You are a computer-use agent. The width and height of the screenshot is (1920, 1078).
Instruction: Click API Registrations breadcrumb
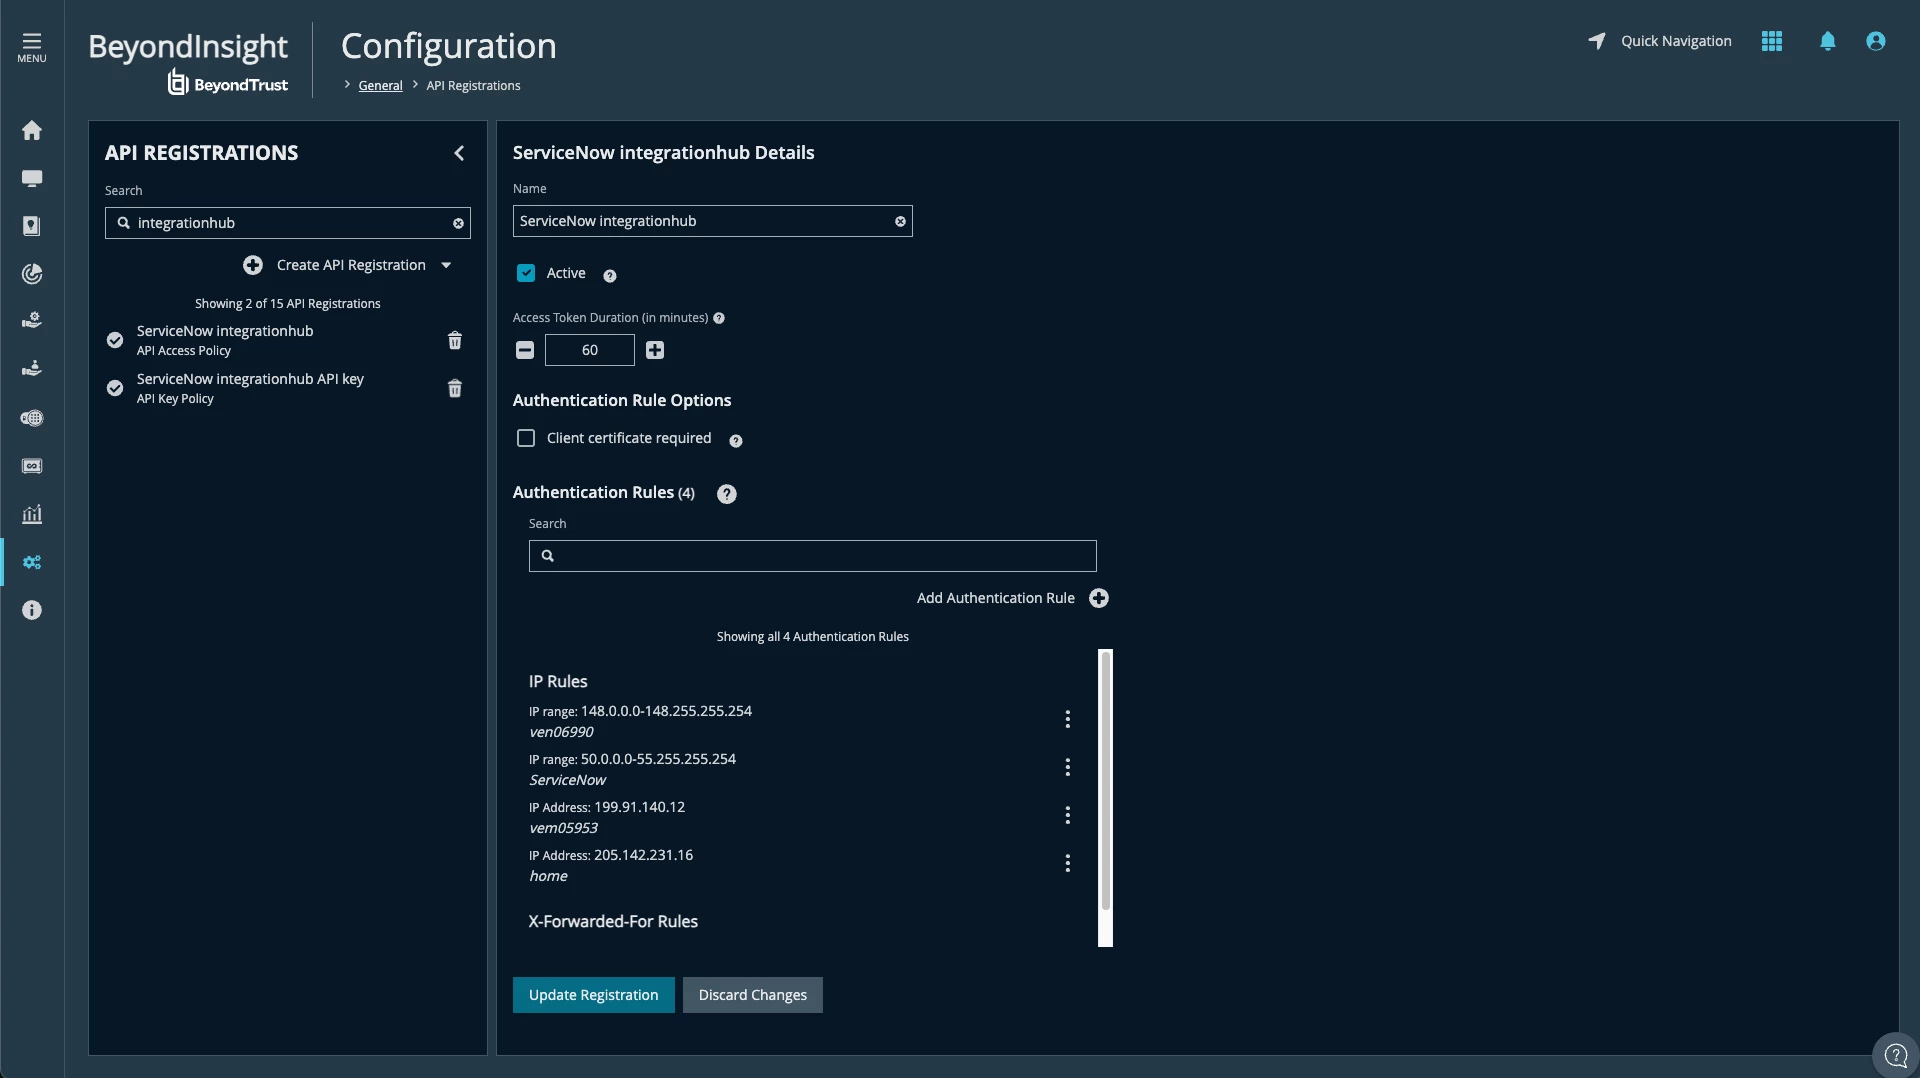coord(473,86)
